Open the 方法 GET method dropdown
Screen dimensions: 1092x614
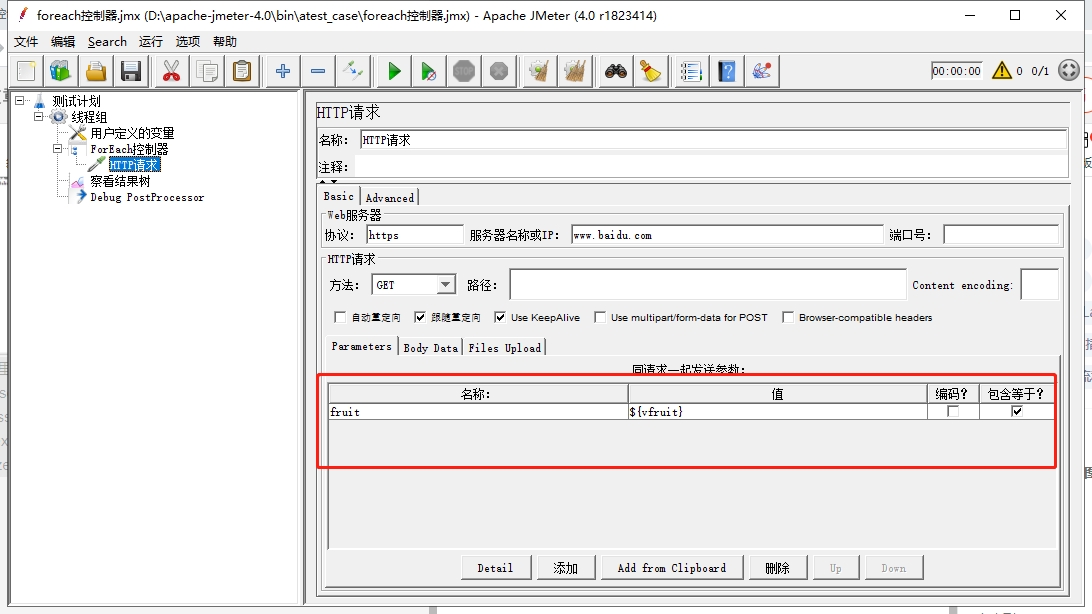click(446, 285)
